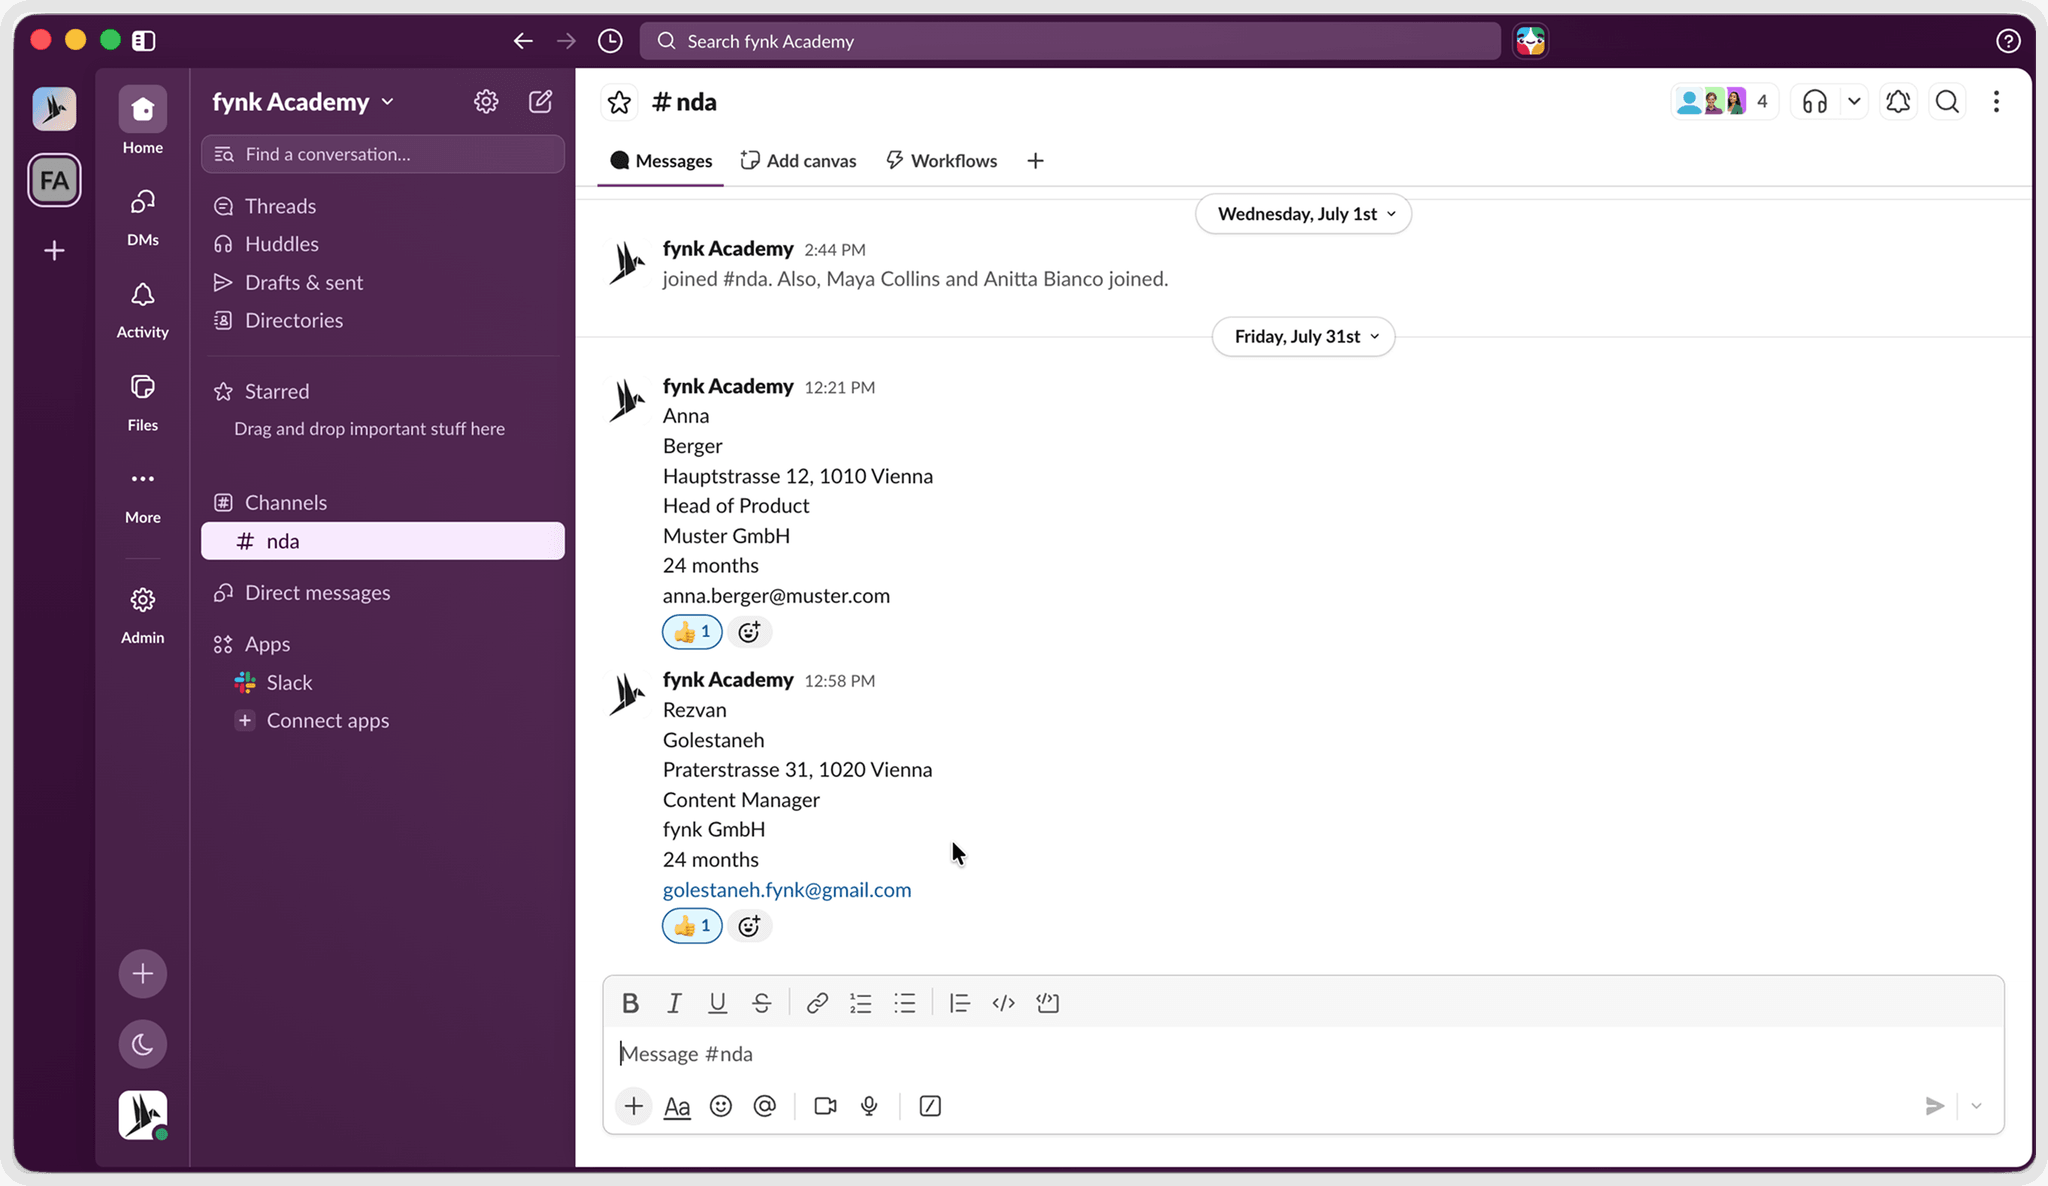This screenshot has width=2048, height=1186.
Task: Star the #nda channel
Action: pos(619,102)
